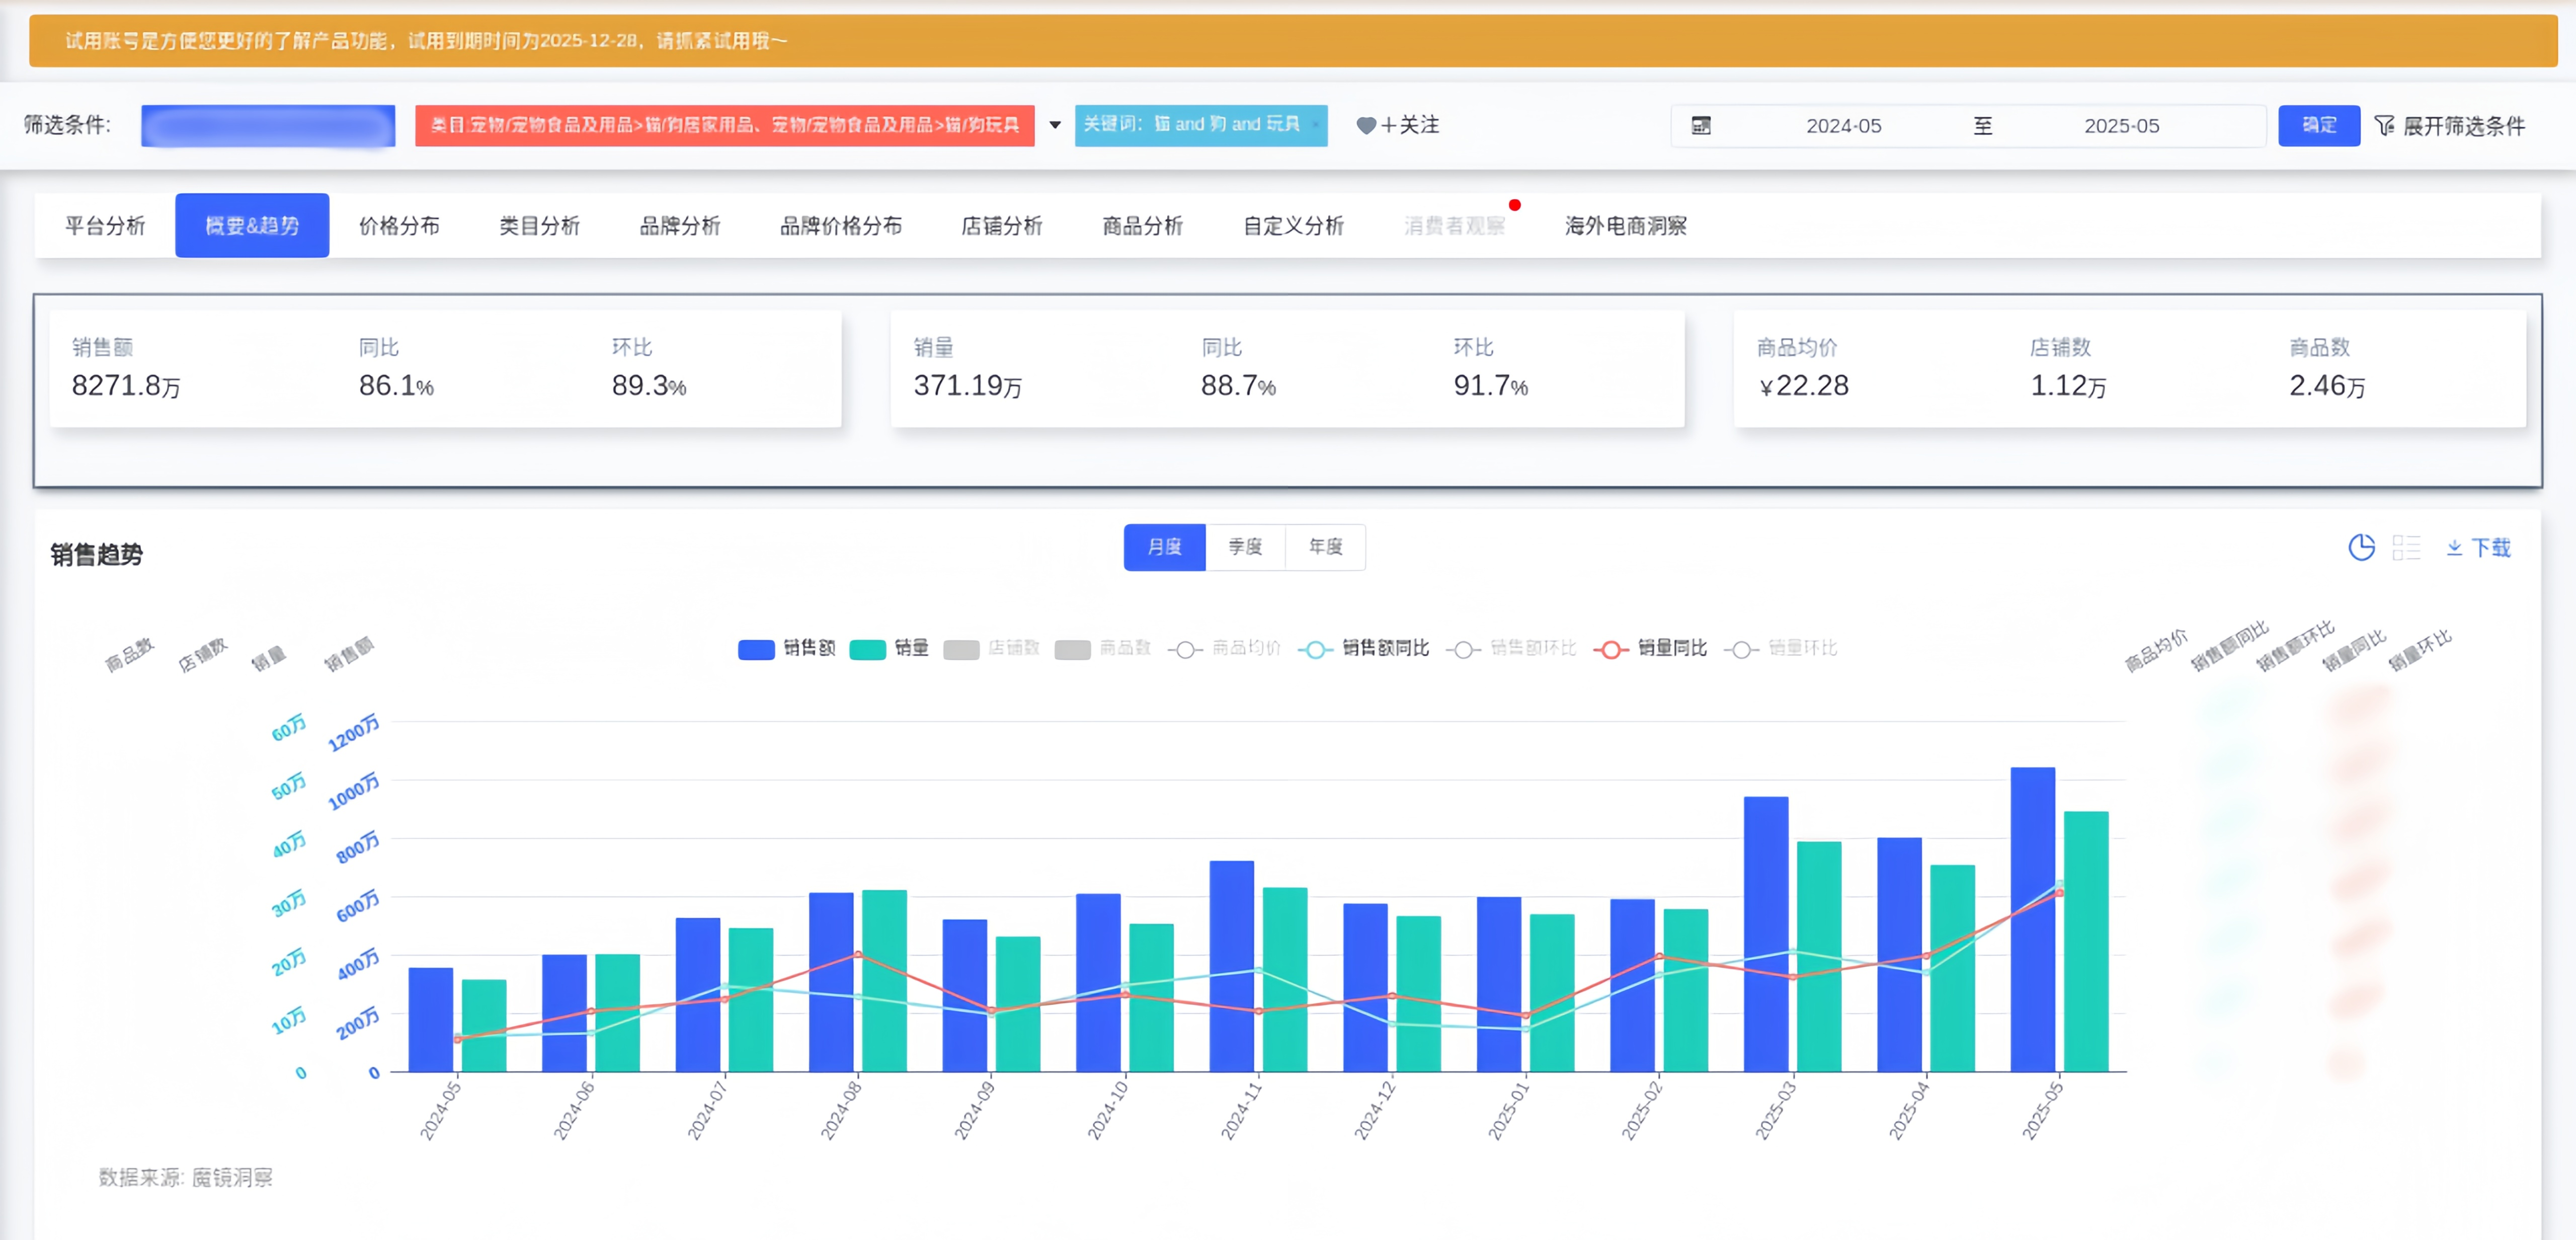Click the 确定 confirm button
Image resolution: width=2576 pixels, height=1240 pixels.
2319,126
